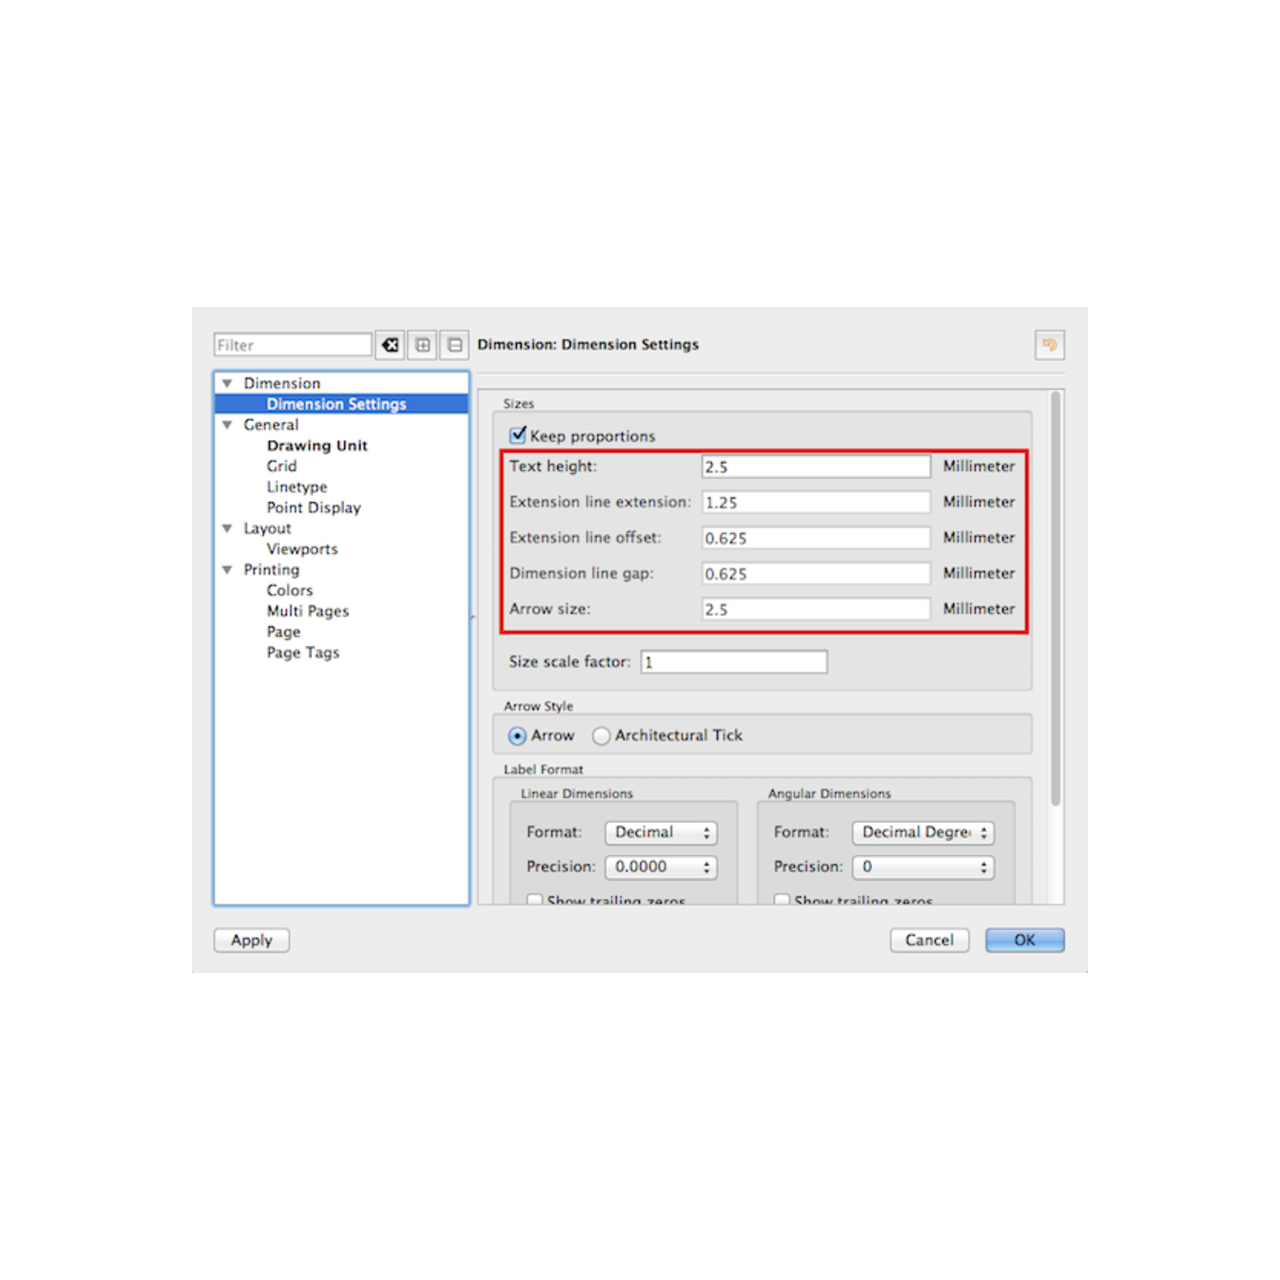This screenshot has height=1280, width=1280.
Task: Click the clear filter backspace icon
Action: (x=390, y=345)
